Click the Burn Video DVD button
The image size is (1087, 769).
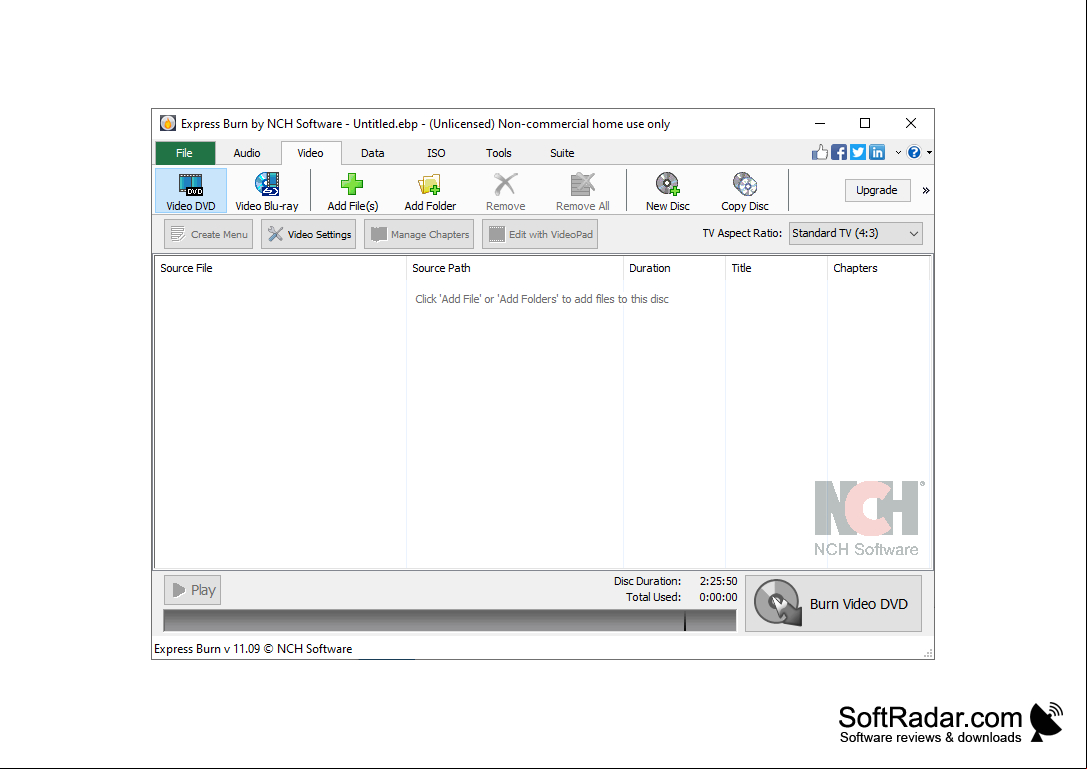[833, 604]
